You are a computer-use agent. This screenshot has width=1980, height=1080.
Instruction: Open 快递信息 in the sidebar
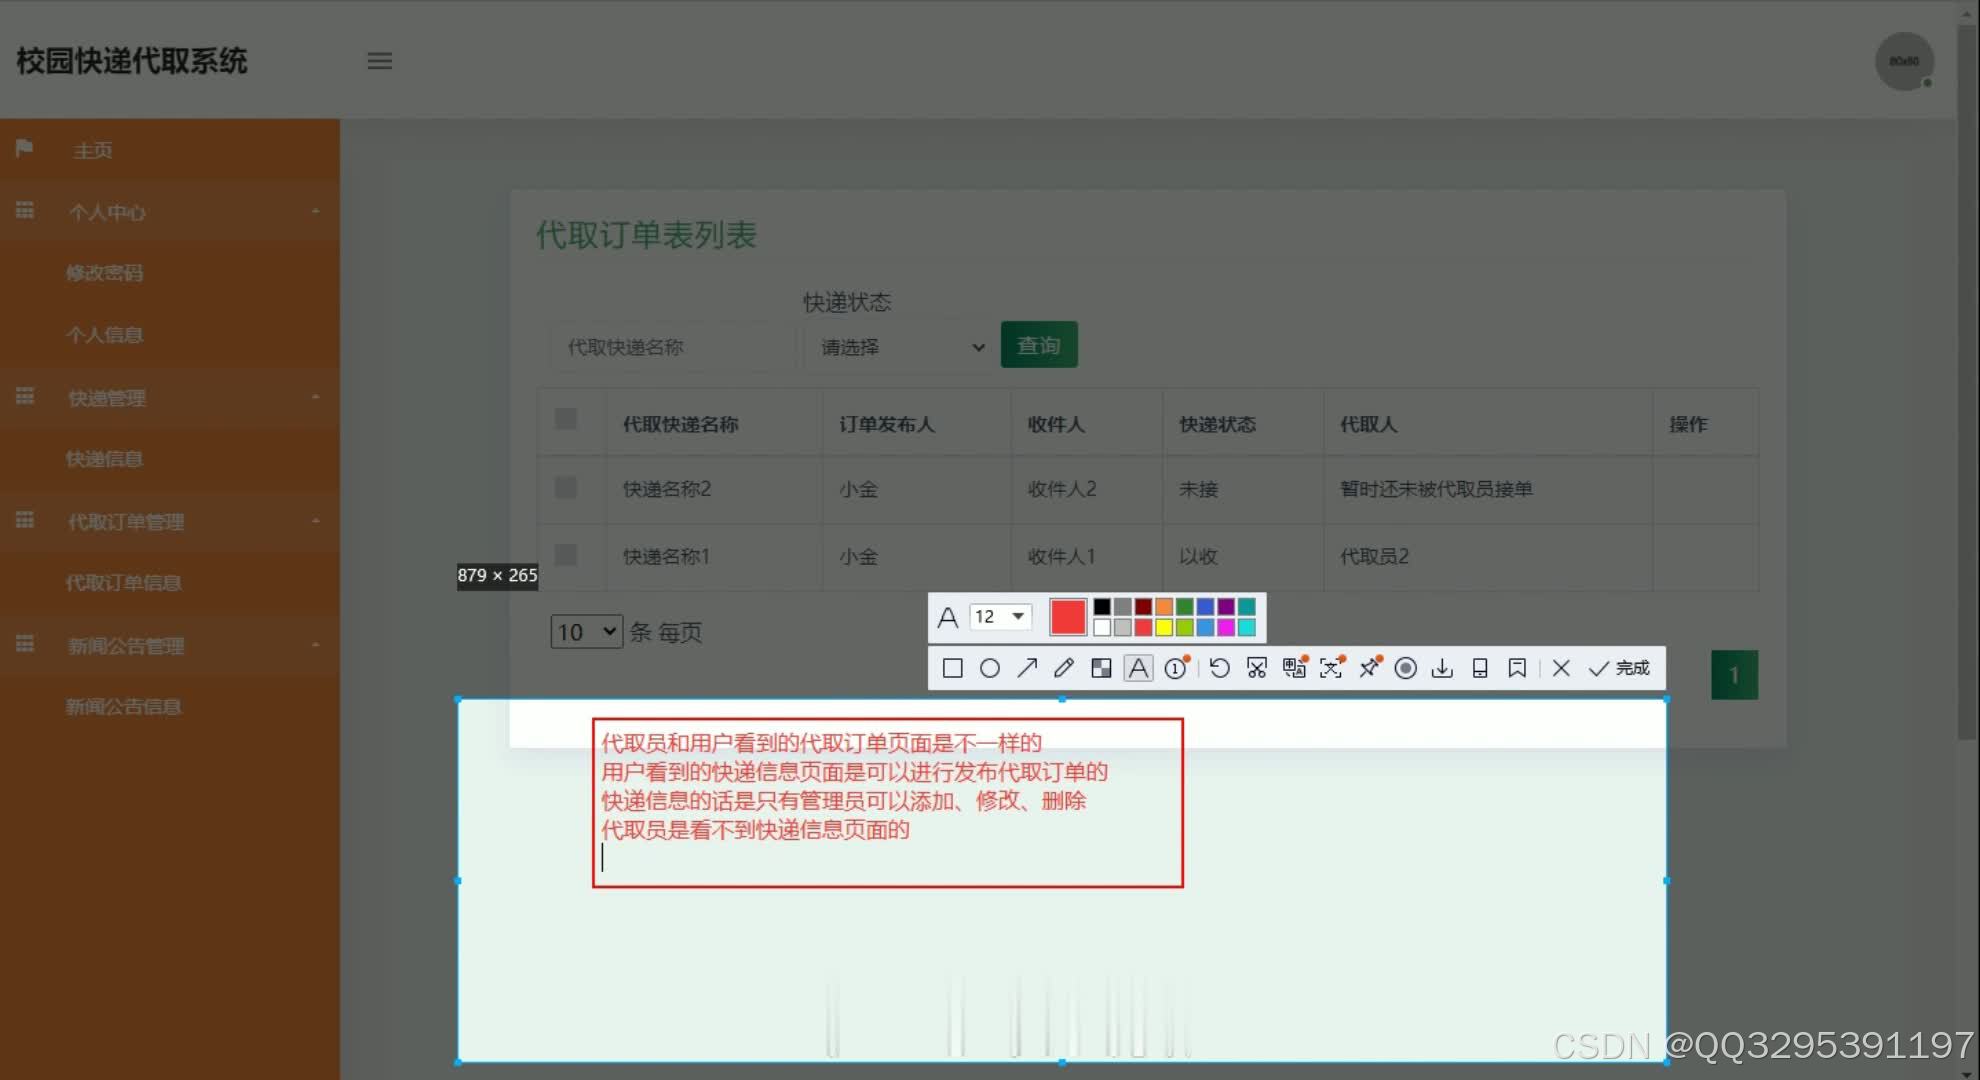104,459
